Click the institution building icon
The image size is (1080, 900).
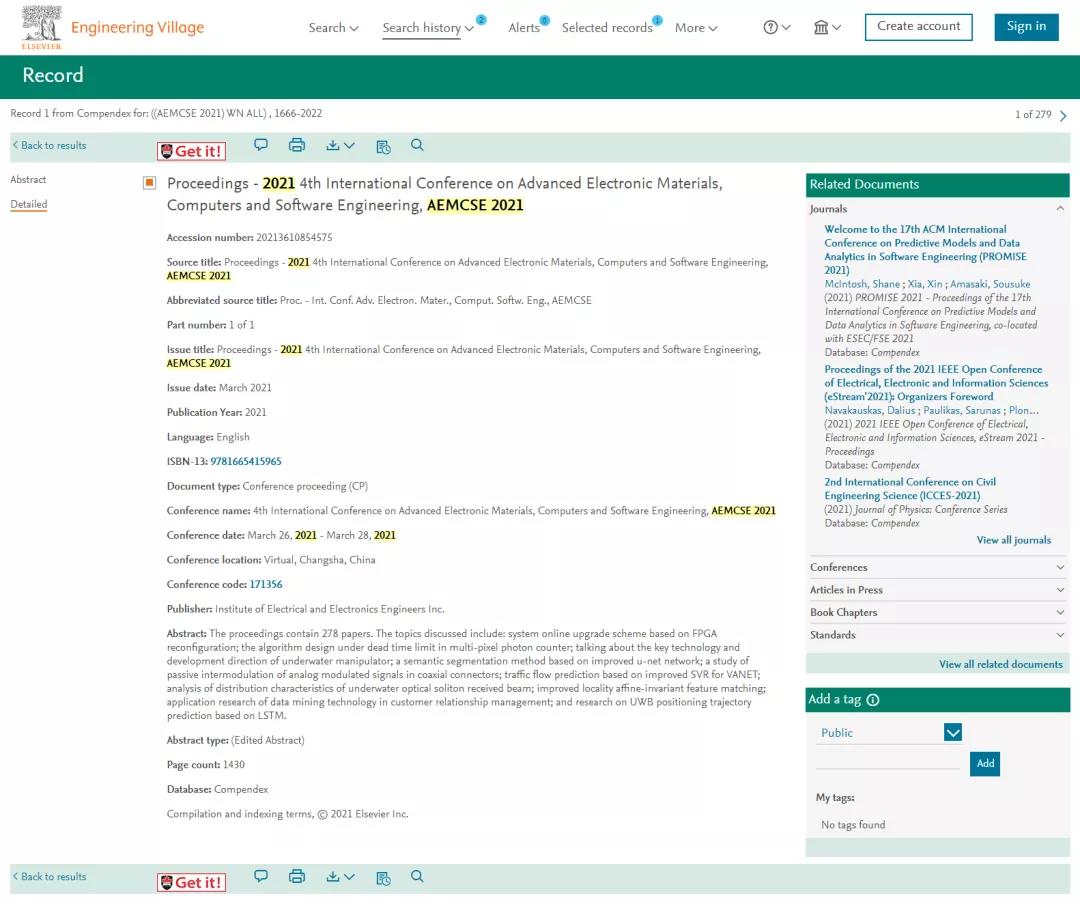pyautogui.click(x=826, y=28)
